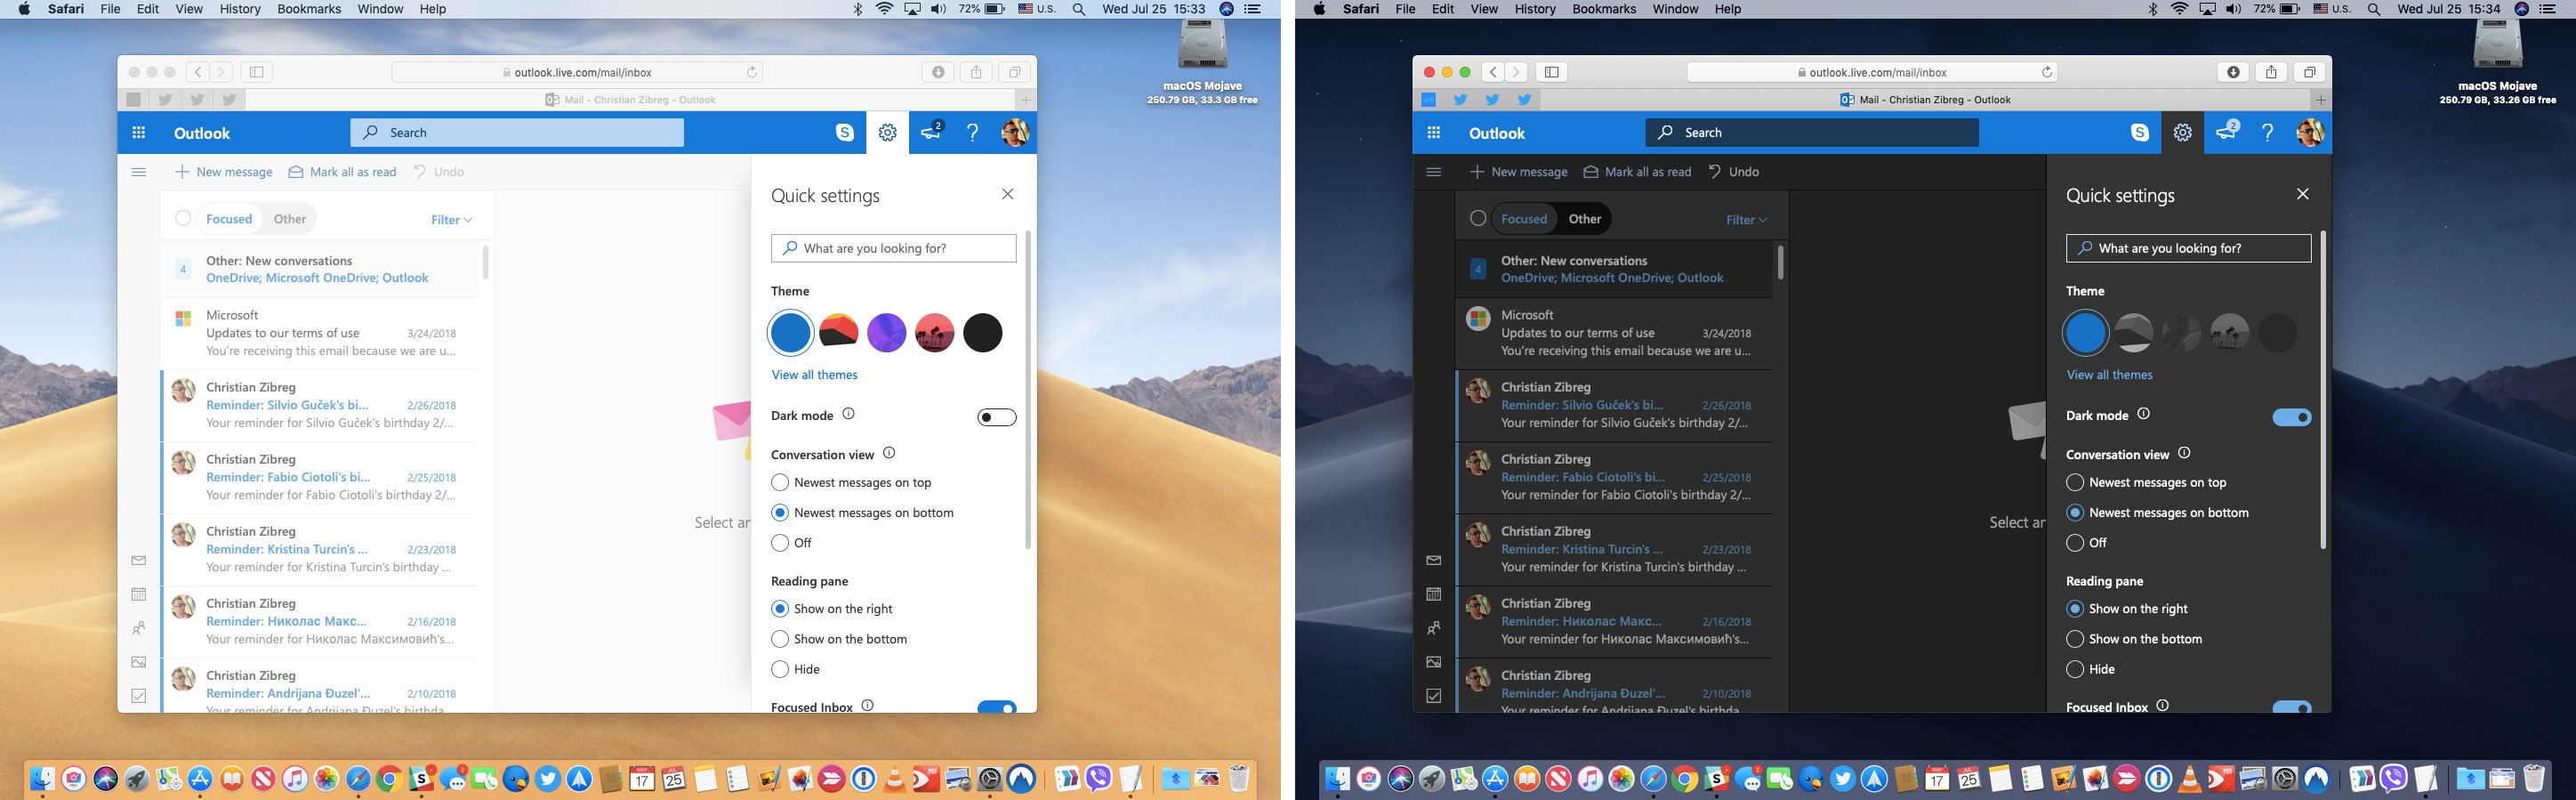Open the what's new megaphone in dark window
Image resolution: width=2576 pixels, height=800 pixels.
tap(2226, 132)
